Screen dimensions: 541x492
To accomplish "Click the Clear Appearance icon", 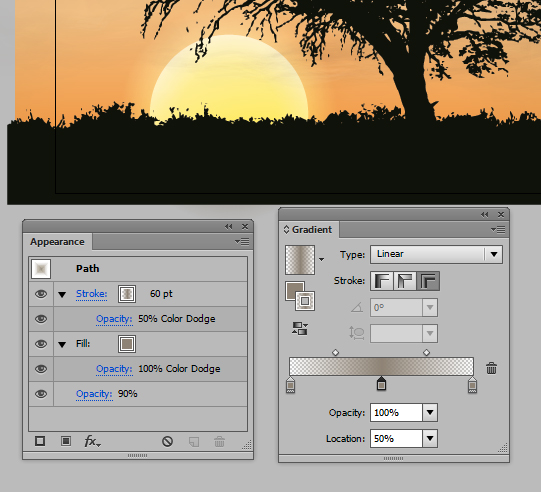I will (x=167, y=441).
